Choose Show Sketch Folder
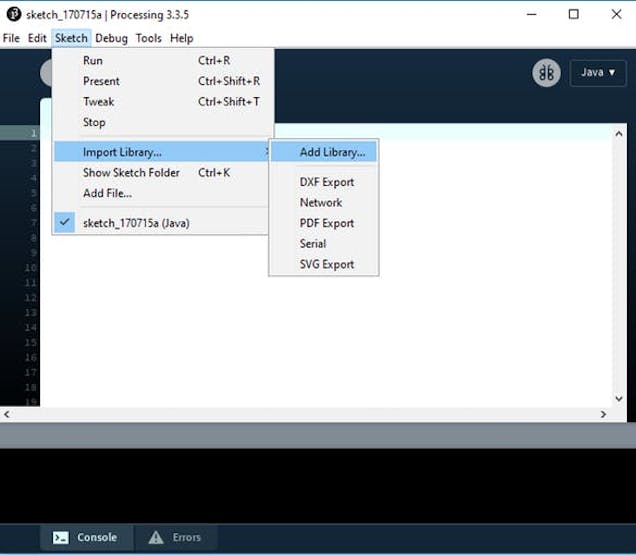The height and width of the screenshot is (555, 636). click(x=161, y=172)
